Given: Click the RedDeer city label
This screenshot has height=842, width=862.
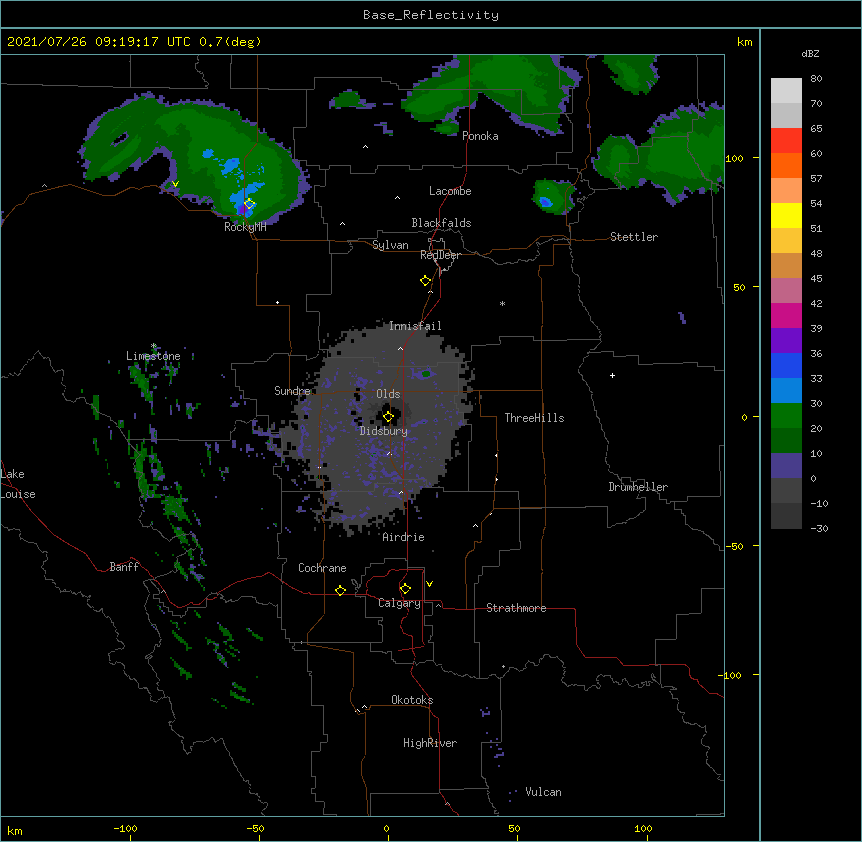Looking at the screenshot, I should tap(440, 255).
